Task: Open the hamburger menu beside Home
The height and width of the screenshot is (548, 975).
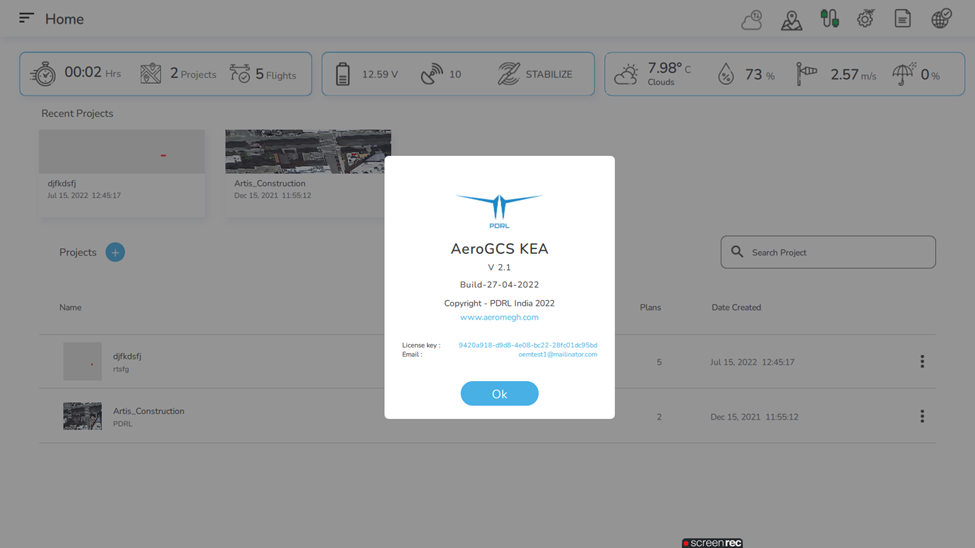Action: click(26, 18)
